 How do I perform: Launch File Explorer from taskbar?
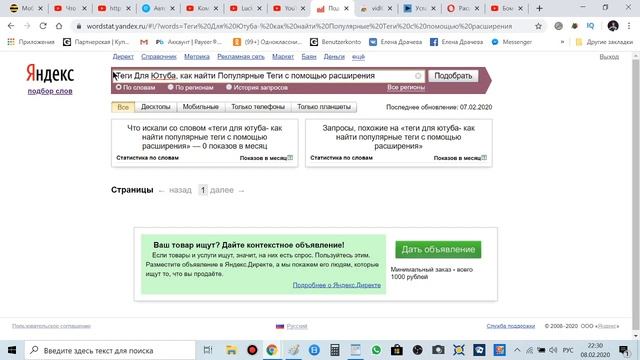(231, 350)
